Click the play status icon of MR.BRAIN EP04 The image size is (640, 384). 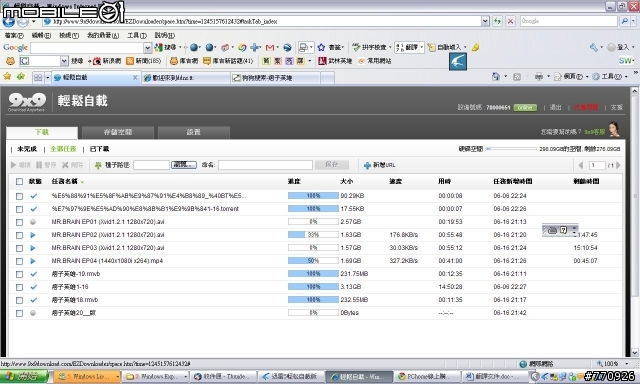click(33, 261)
